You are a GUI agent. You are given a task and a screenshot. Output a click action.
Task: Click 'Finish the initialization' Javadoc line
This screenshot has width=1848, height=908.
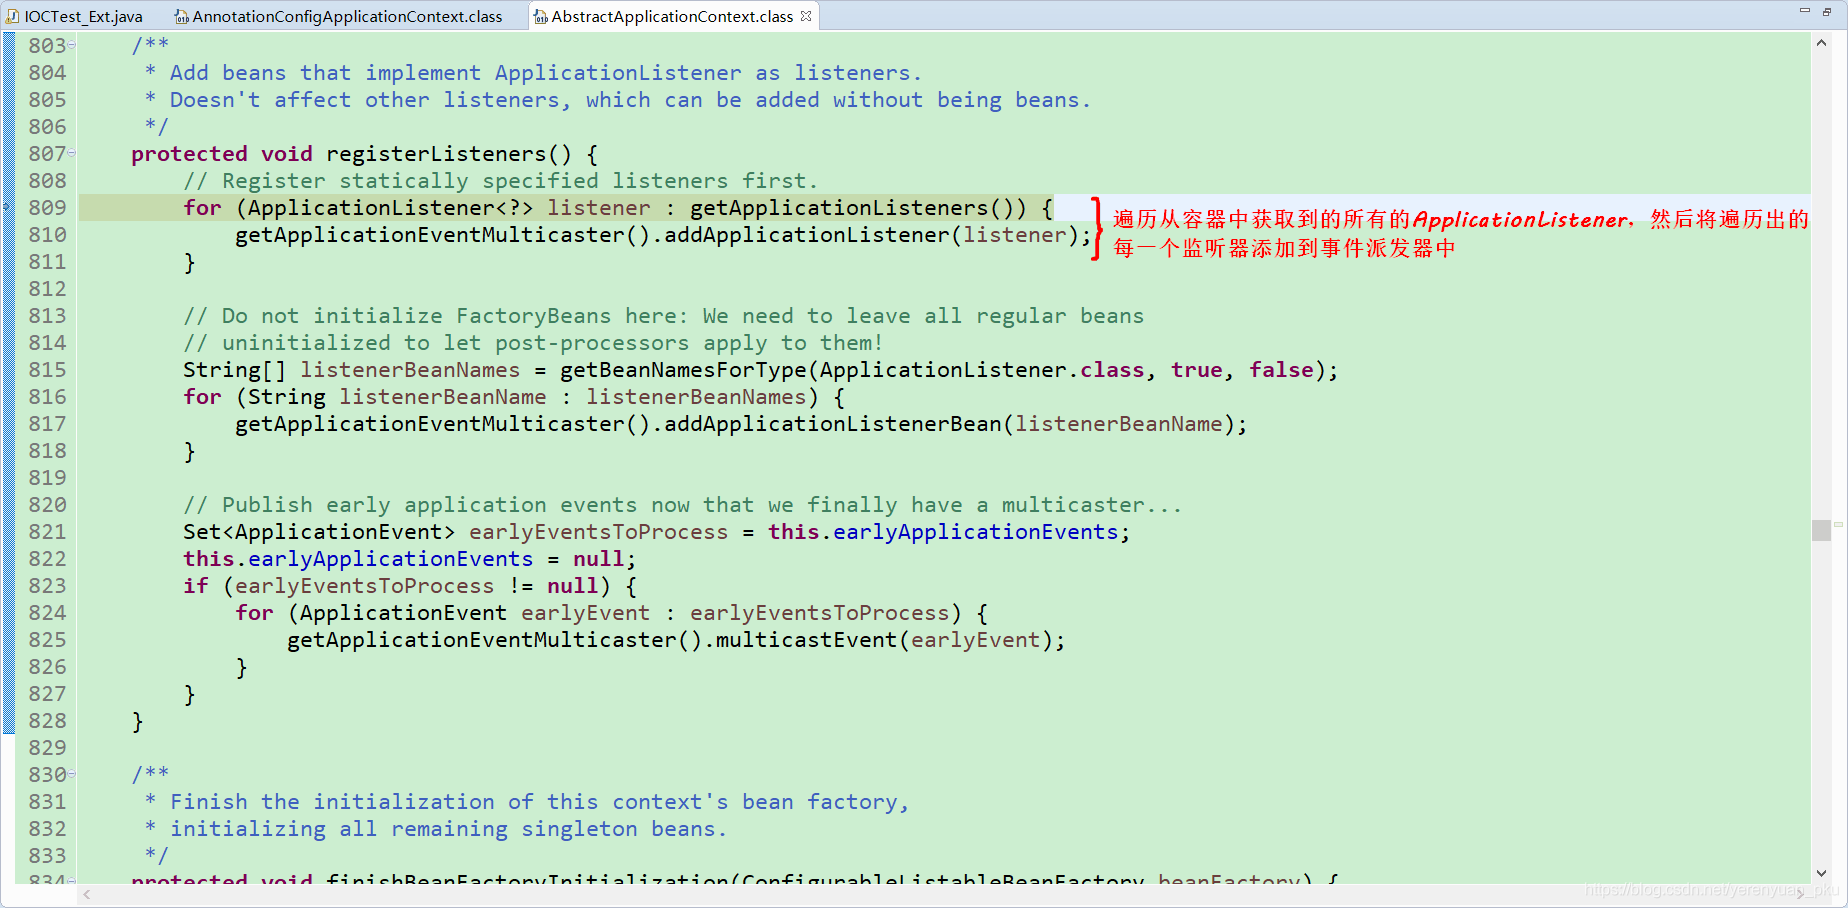coord(526,802)
